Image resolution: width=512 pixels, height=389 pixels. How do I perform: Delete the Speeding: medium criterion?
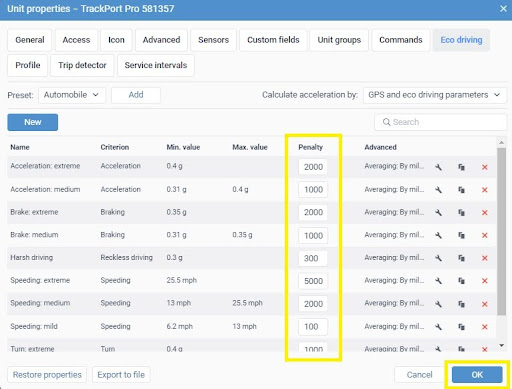[x=485, y=304]
